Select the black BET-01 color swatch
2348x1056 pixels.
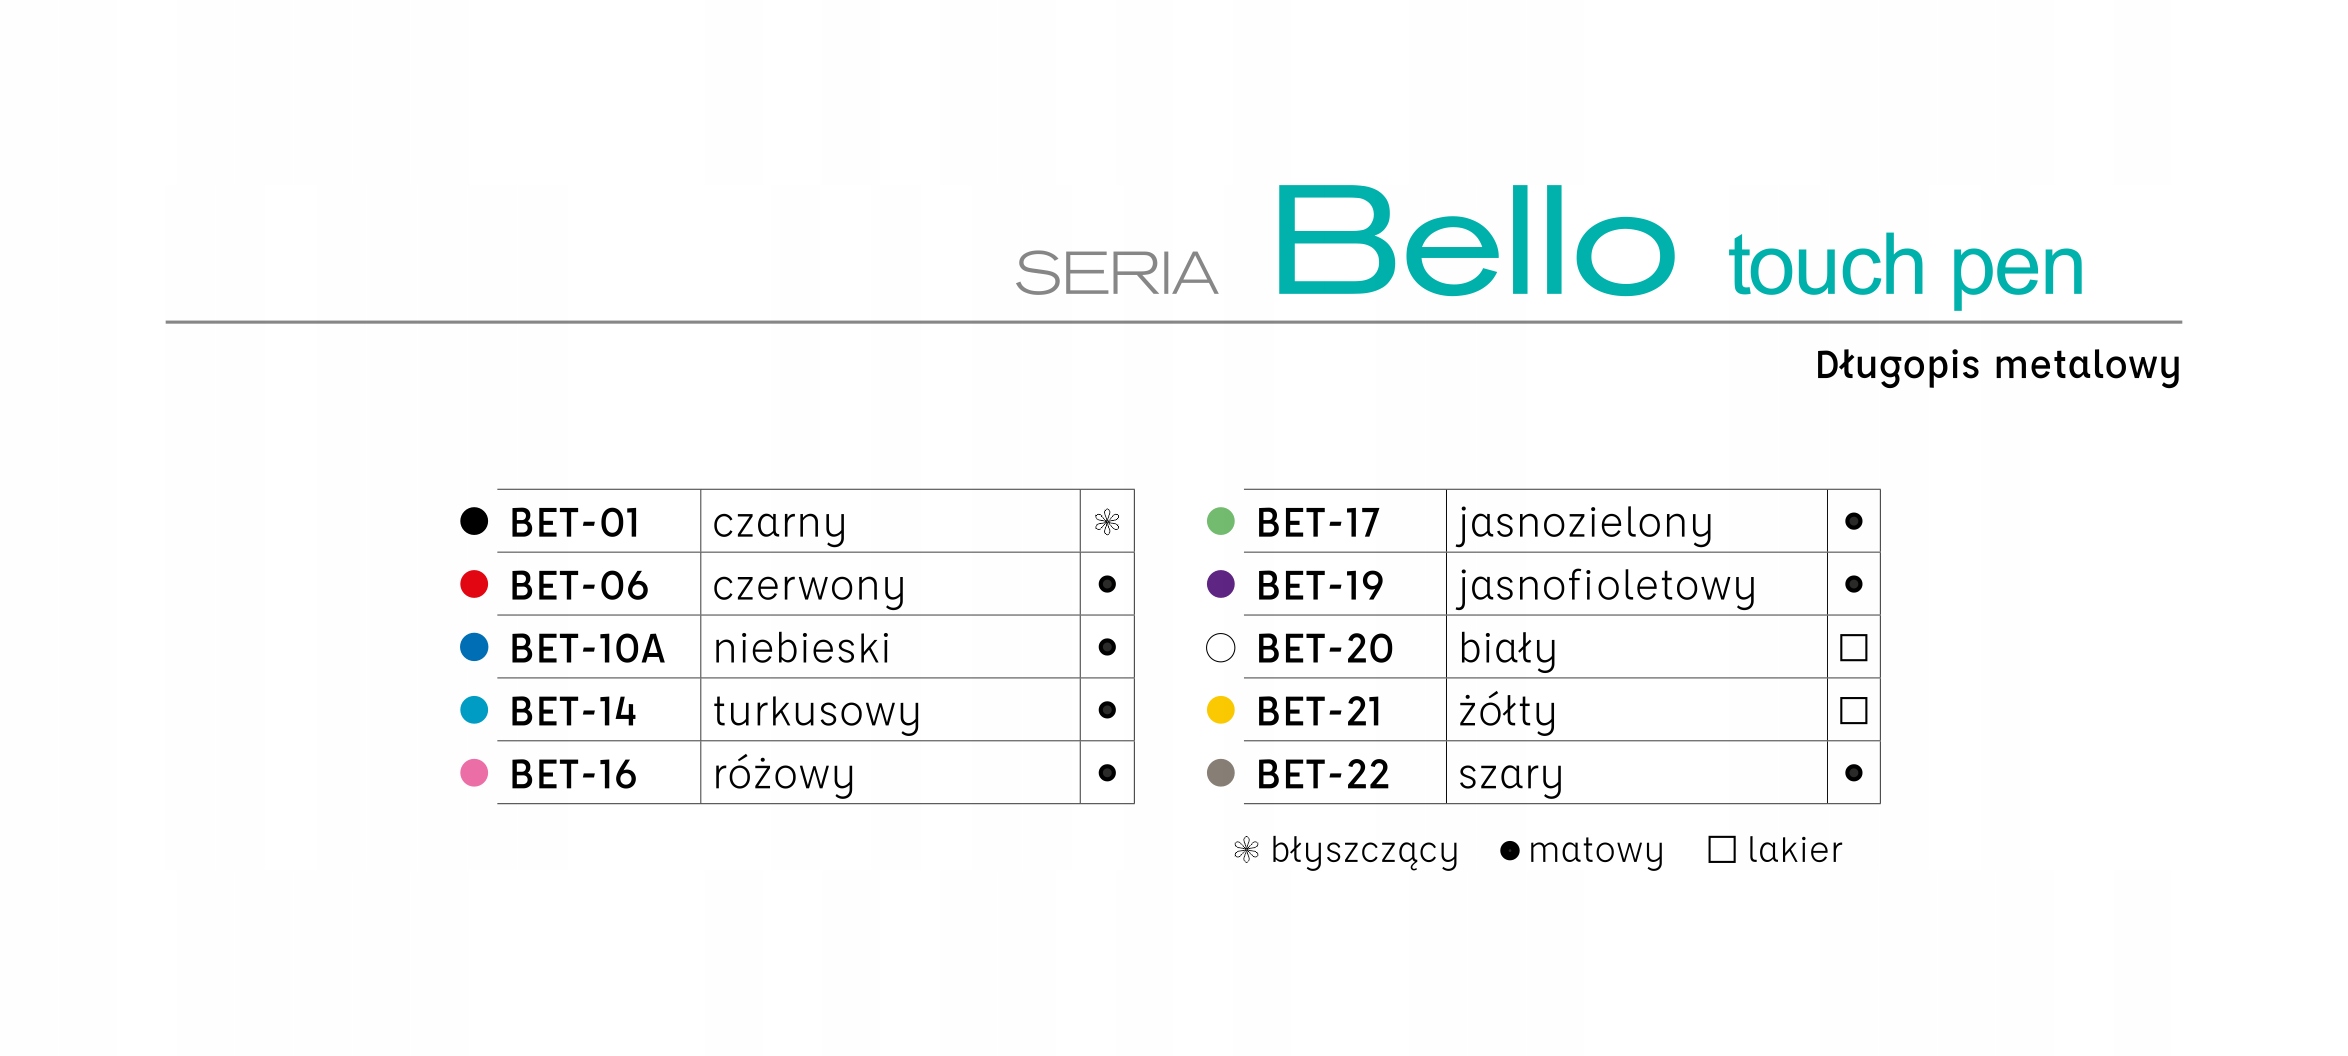click(474, 521)
